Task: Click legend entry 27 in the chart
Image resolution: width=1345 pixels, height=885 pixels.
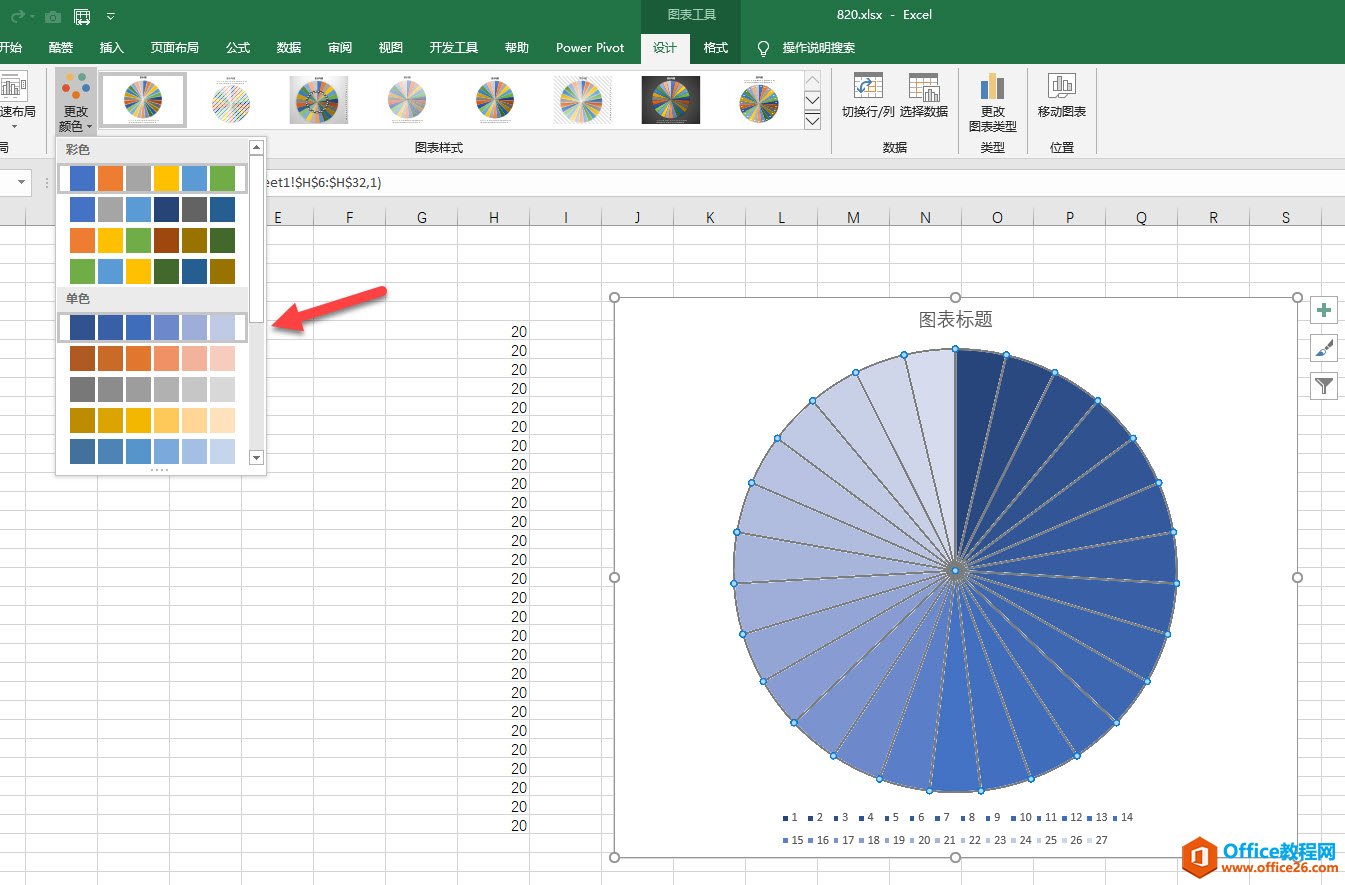Action: [x=1097, y=840]
